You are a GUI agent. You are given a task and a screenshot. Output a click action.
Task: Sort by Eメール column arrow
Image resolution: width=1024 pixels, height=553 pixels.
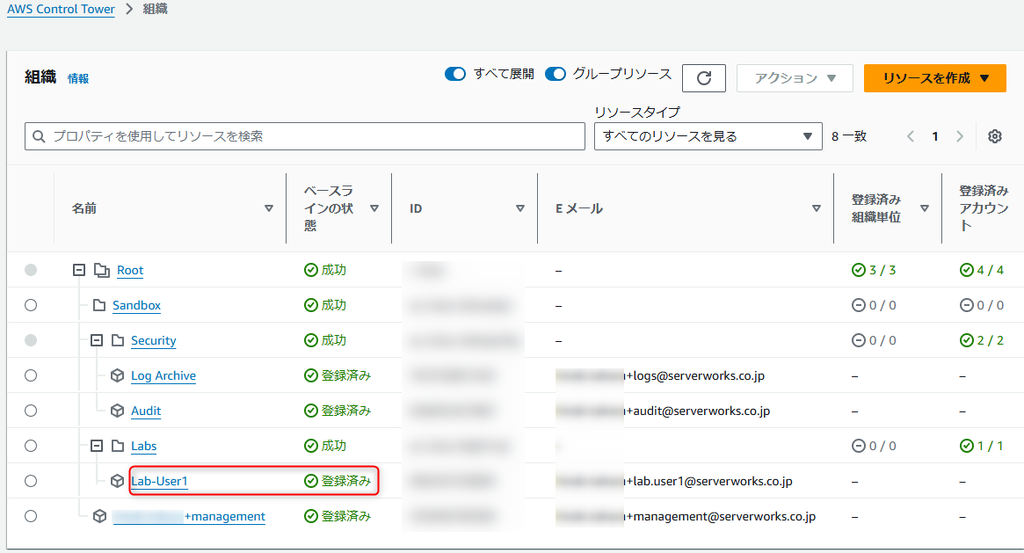[816, 208]
